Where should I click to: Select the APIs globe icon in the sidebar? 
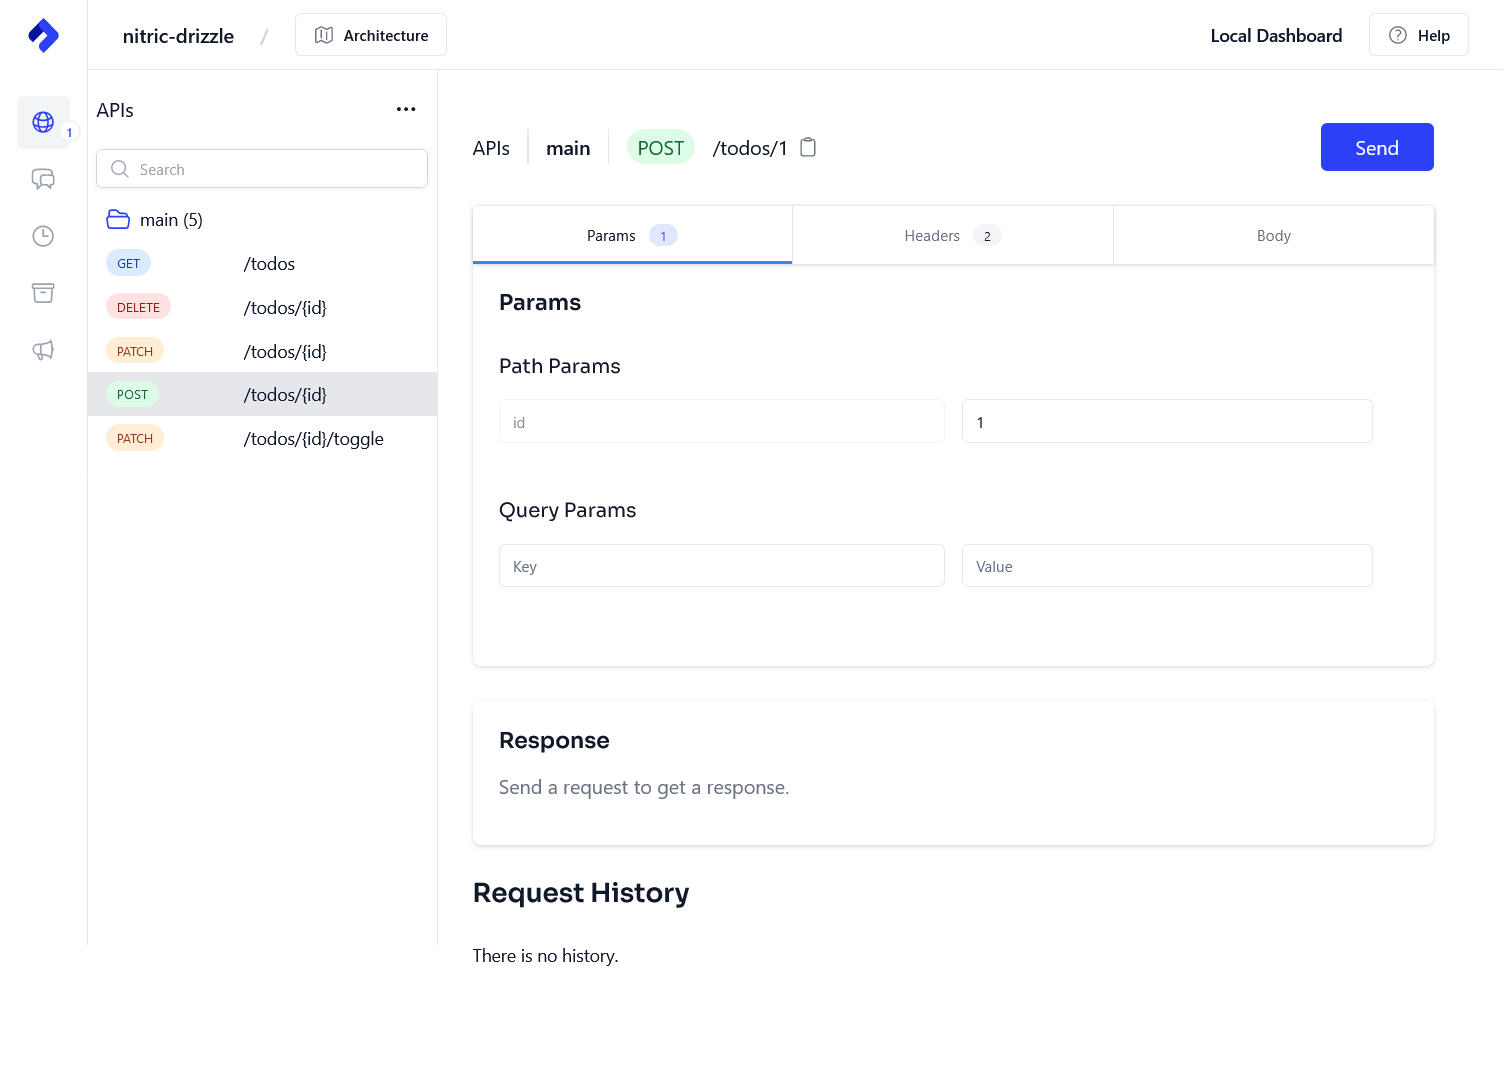pos(43,122)
